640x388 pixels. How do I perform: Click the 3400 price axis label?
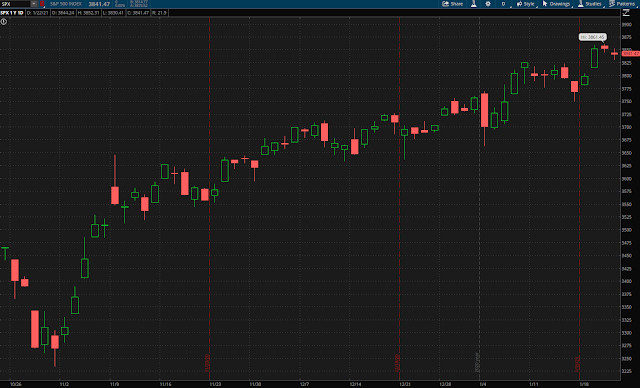[627, 282]
